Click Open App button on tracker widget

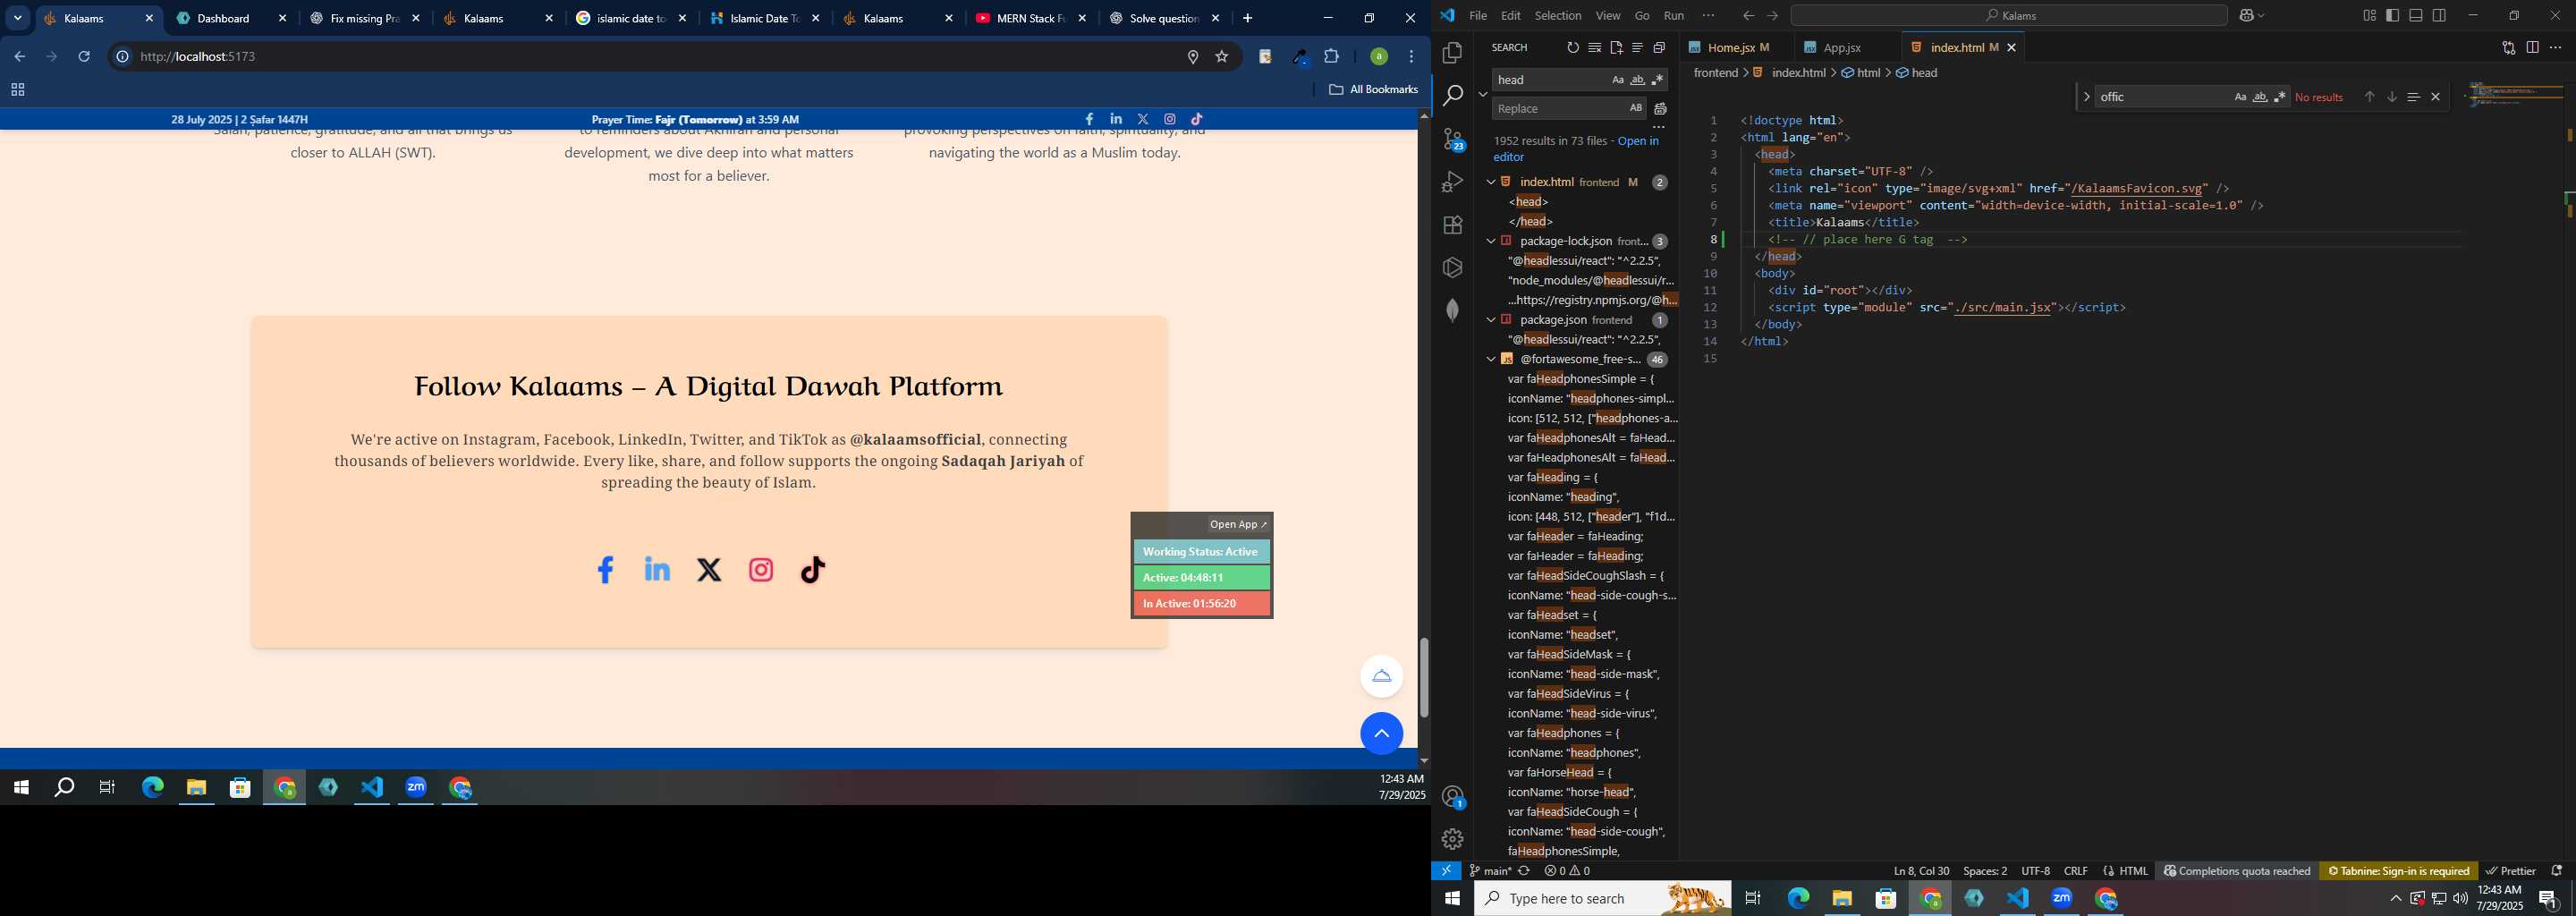tap(1238, 524)
